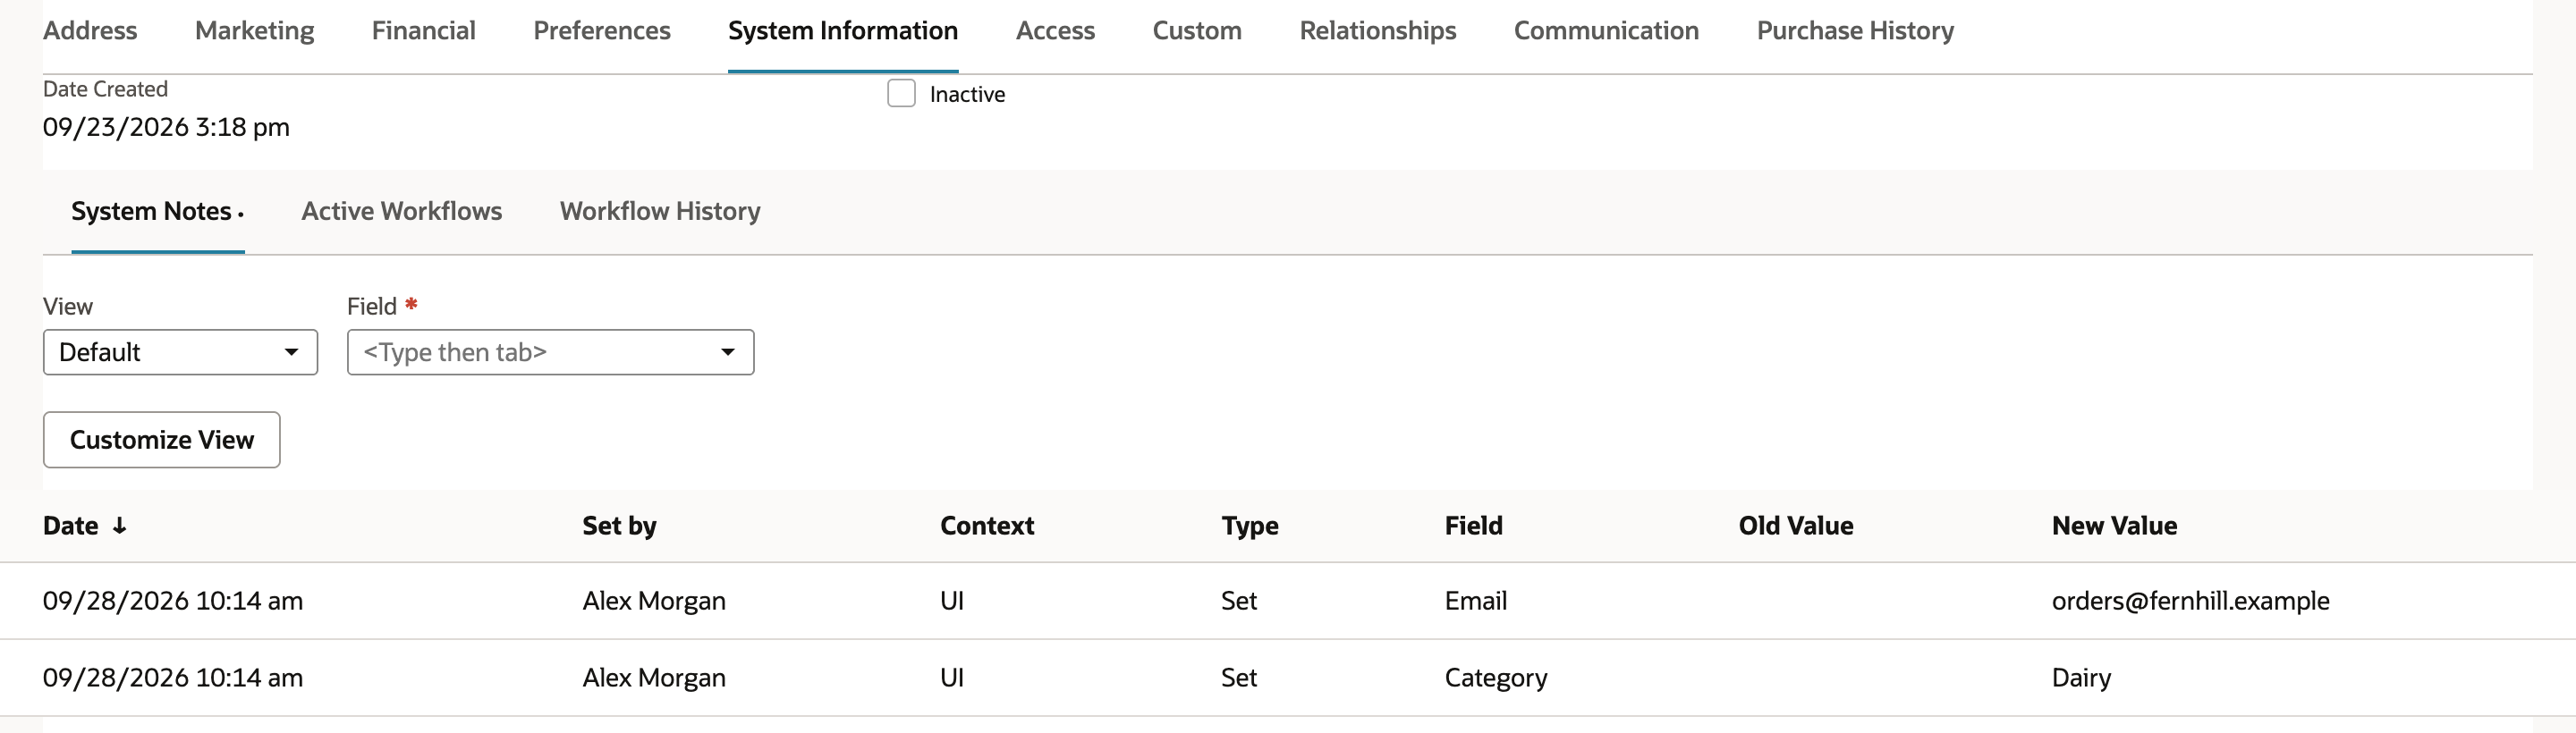The width and height of the screenshot is (2576, 733).
Task: Open the Financial tab
Action: [x=423, y=31]
